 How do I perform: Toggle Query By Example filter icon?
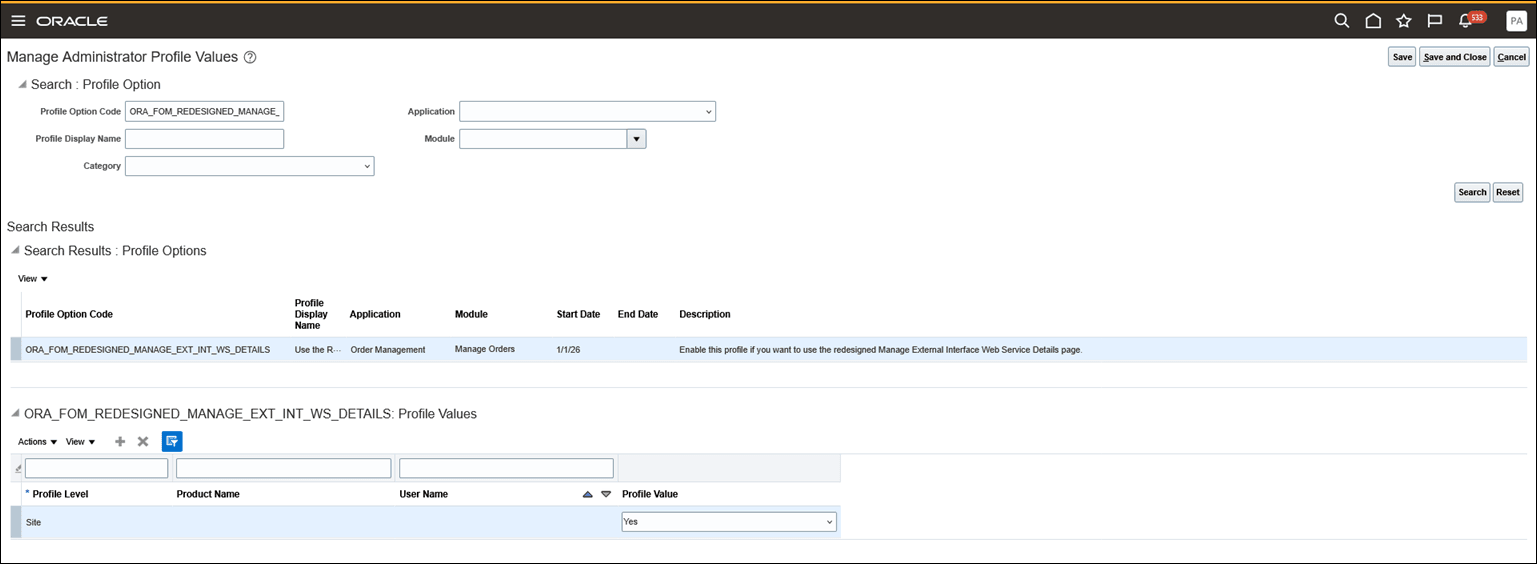click(x=172, y=441)
